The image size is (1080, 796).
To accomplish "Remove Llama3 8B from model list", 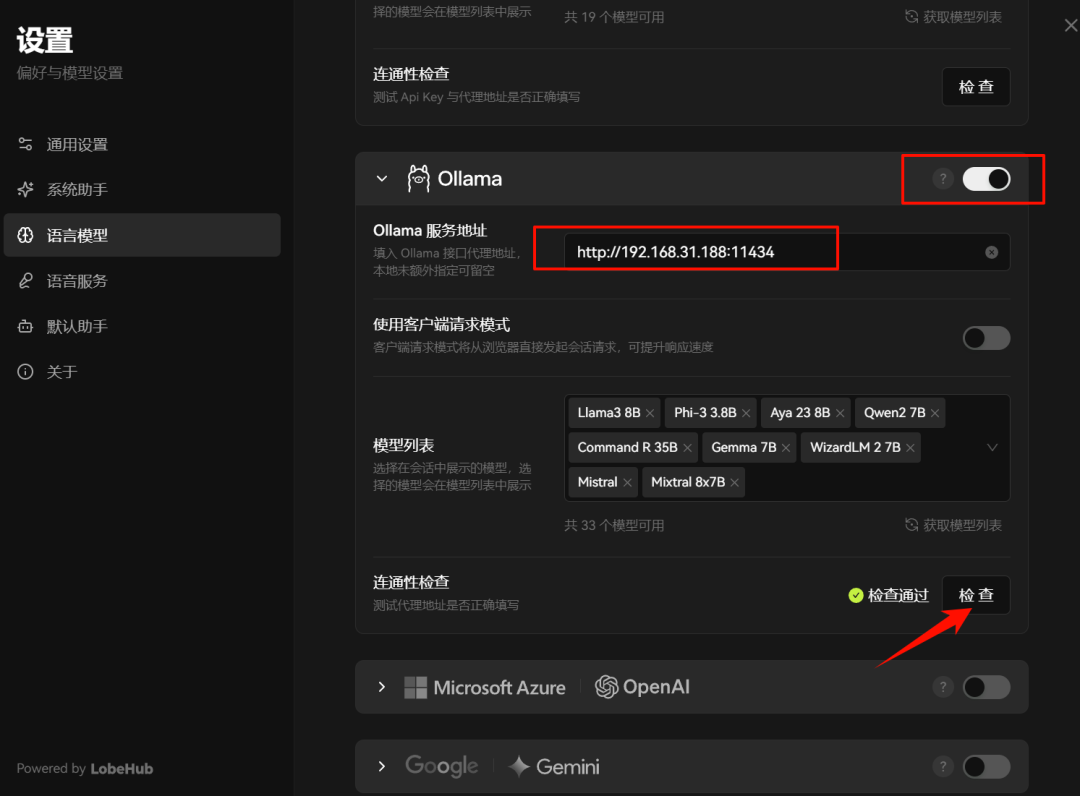I will [650, 413].
